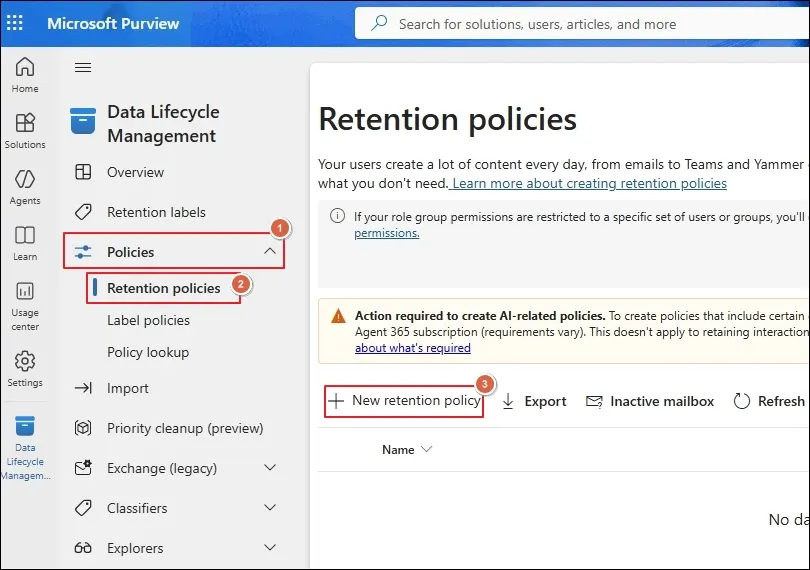Expand the Explorers chevron

click(x=270, y=547)
